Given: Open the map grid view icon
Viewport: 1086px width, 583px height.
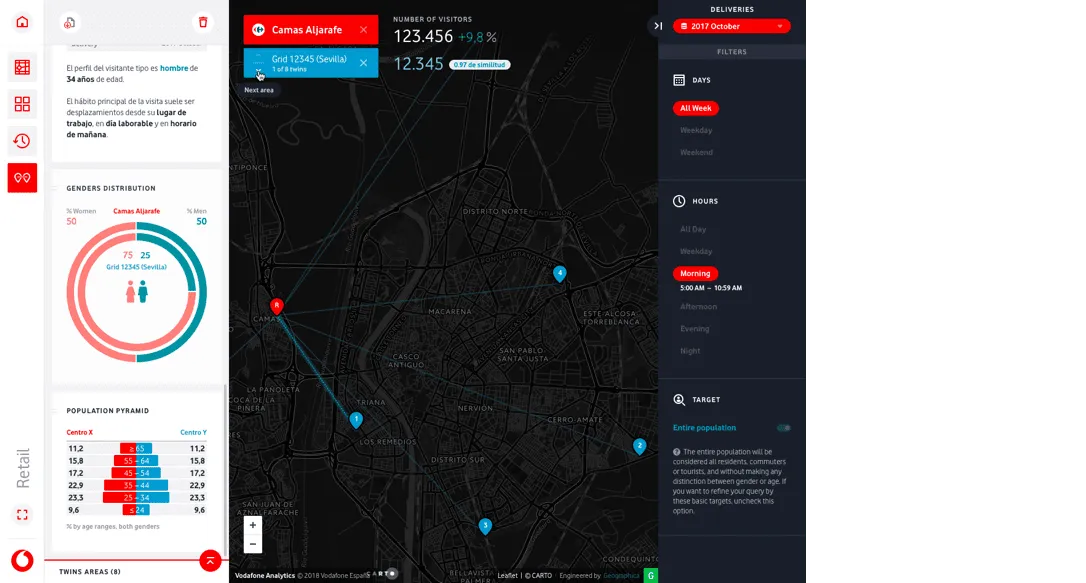Looking at the screenshot, I should tap(22, 68).
